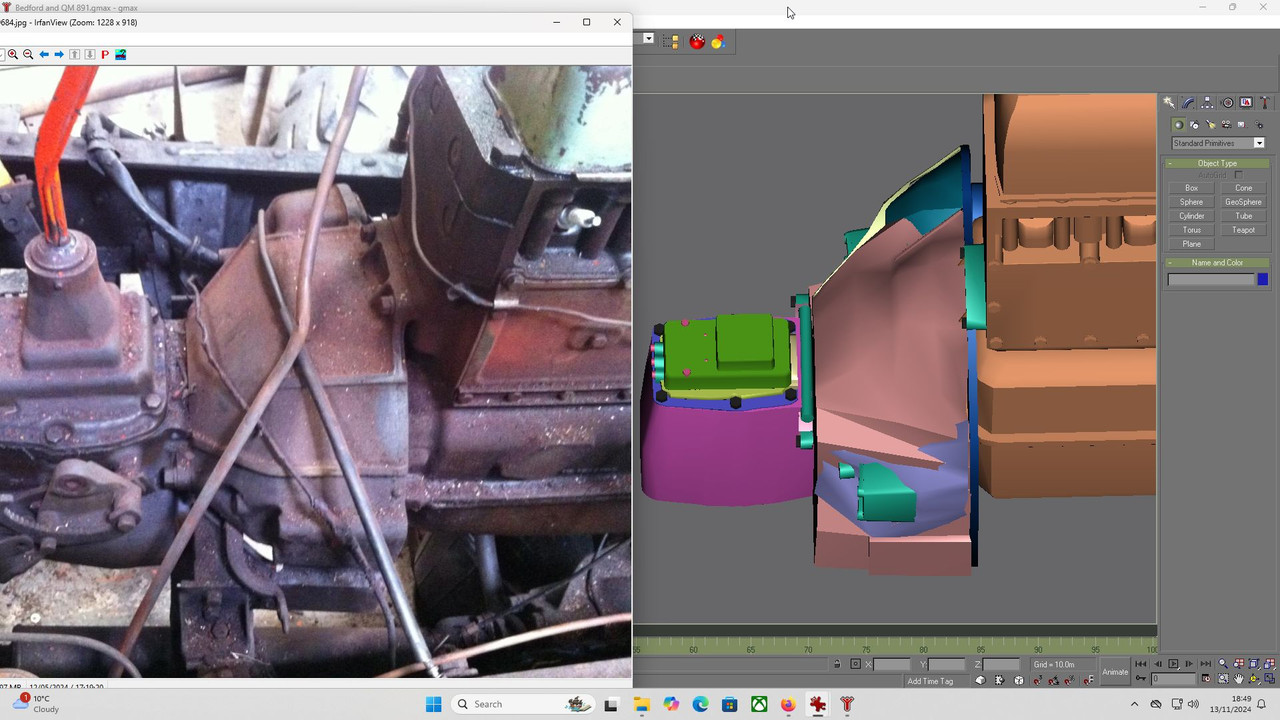Screen dimensions: 1280x720
Task: Collapse the Object Type rollout
Action: [x=1217, y=163]
